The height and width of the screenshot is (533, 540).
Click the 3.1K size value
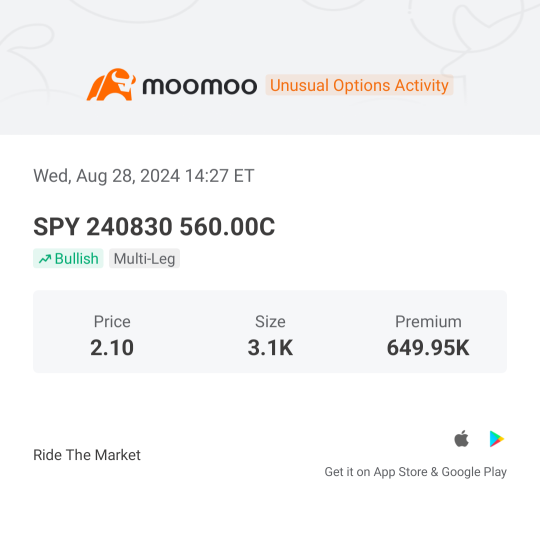point(270,347)
